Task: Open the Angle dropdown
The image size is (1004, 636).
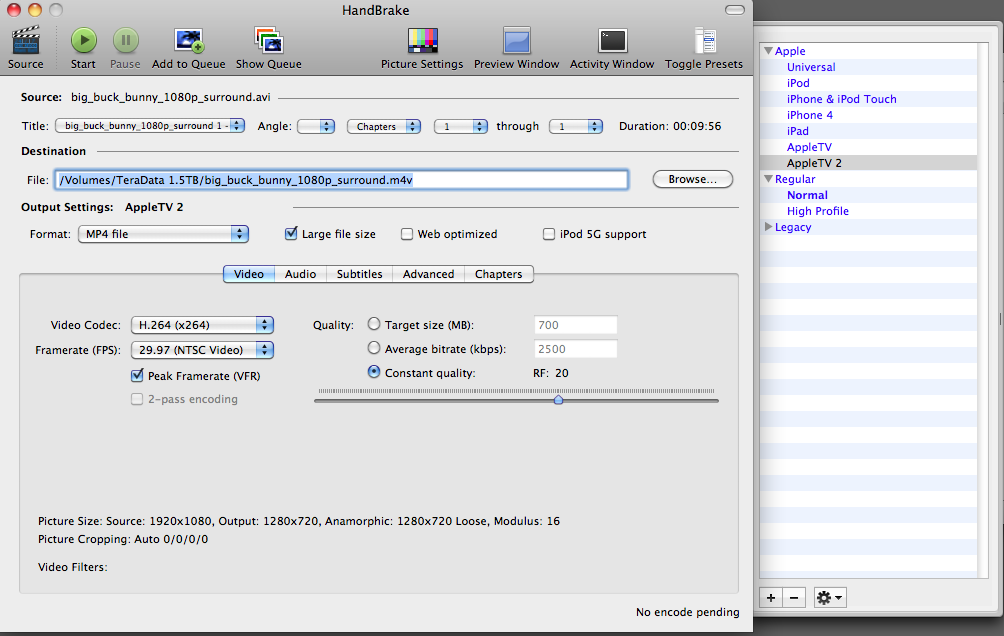Action: tap(316, 126)
